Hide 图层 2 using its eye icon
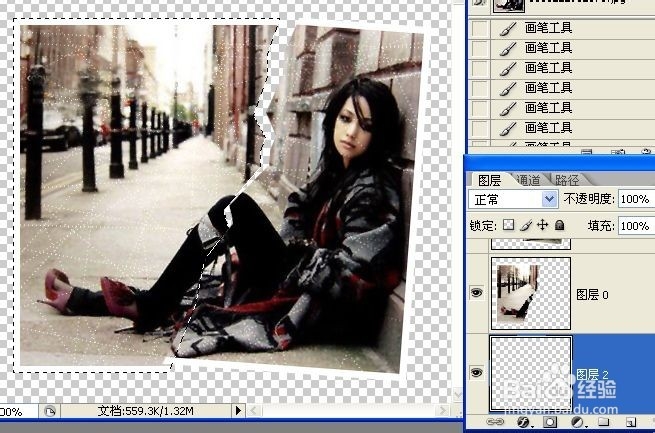 [477, 372]
